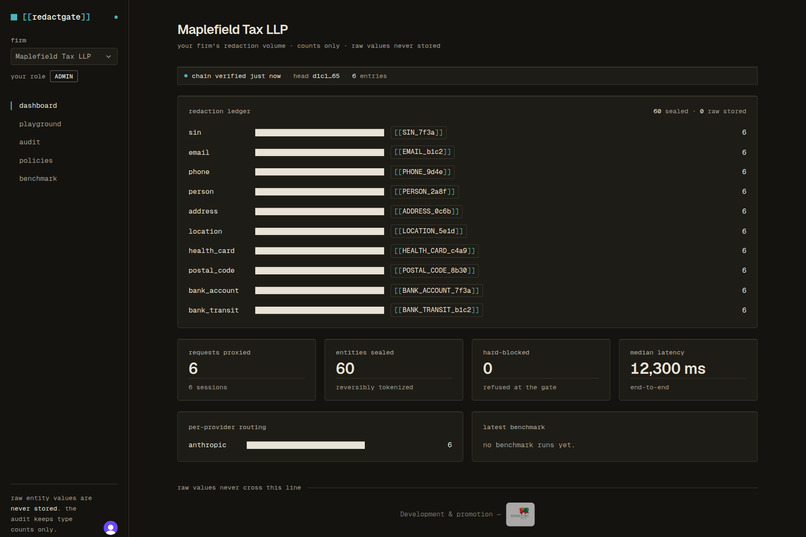The width and height of the screenshot is (806, 537).
Task: Click the [[BANK_ACCOUNT_7f3a]] token tag
Action: (x=436, y=290)
